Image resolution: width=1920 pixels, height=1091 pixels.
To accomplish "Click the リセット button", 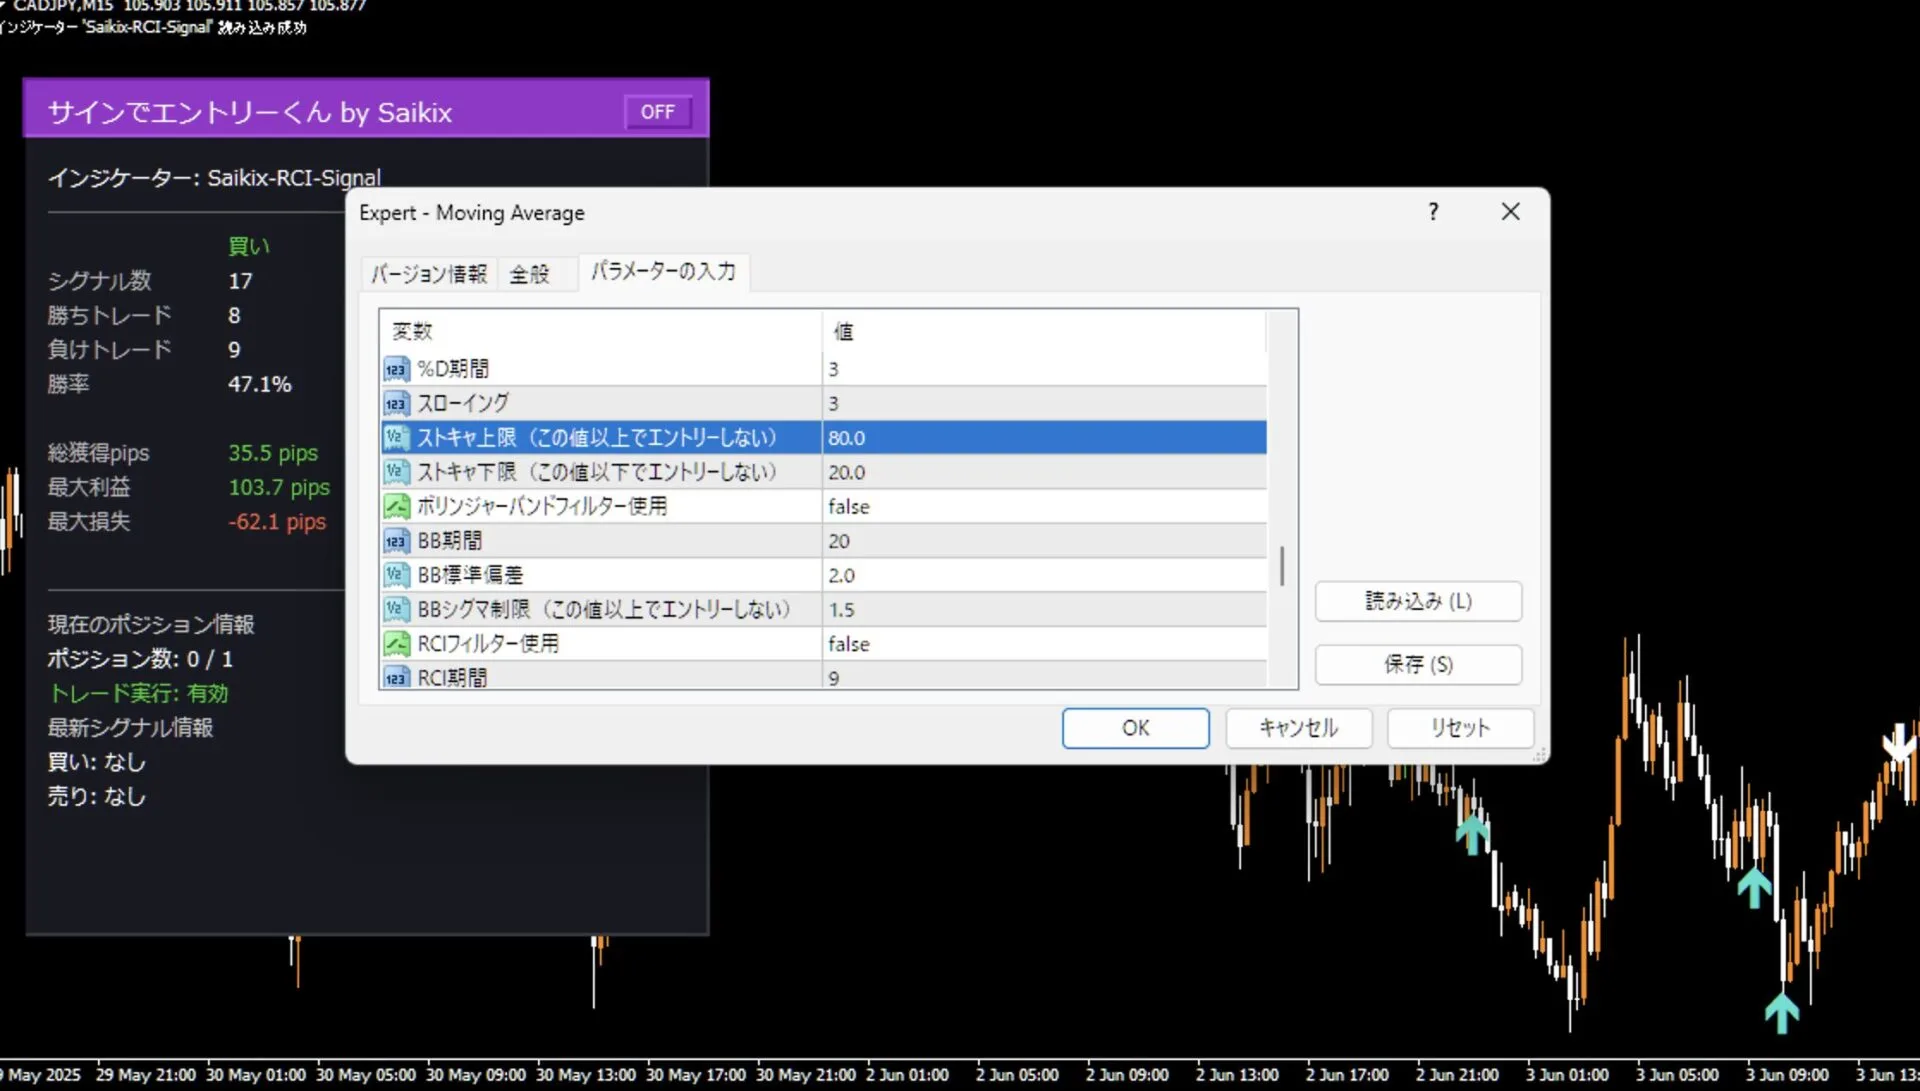I will [1459, 728].
